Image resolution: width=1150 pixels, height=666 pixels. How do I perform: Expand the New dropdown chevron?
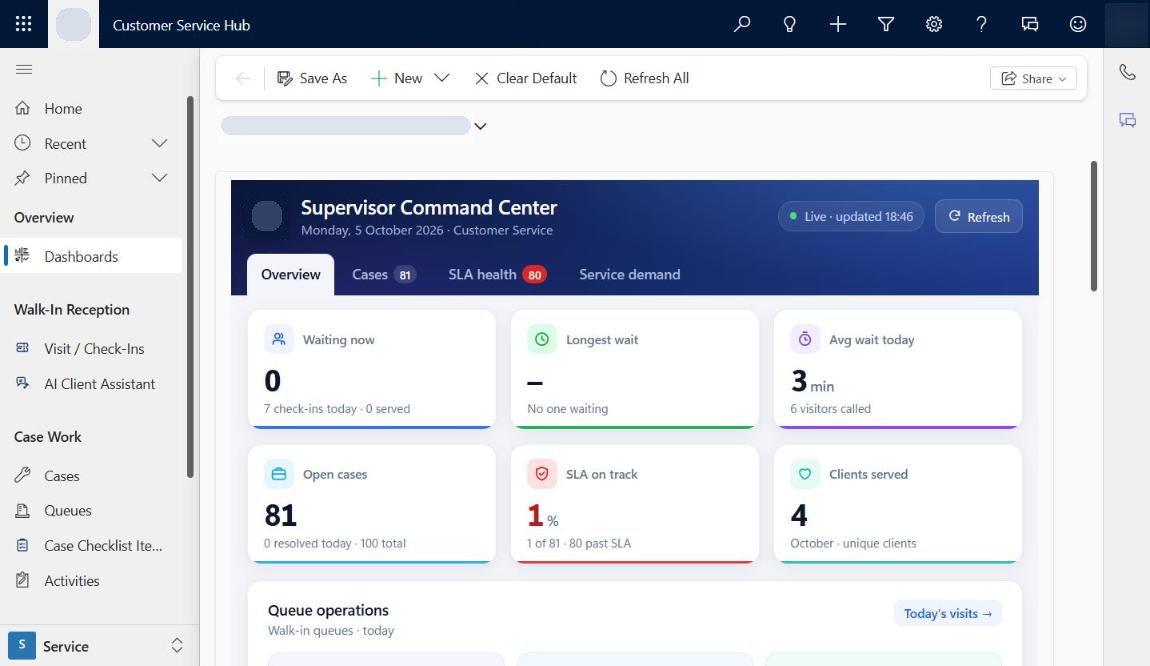[x=442, y=78]
